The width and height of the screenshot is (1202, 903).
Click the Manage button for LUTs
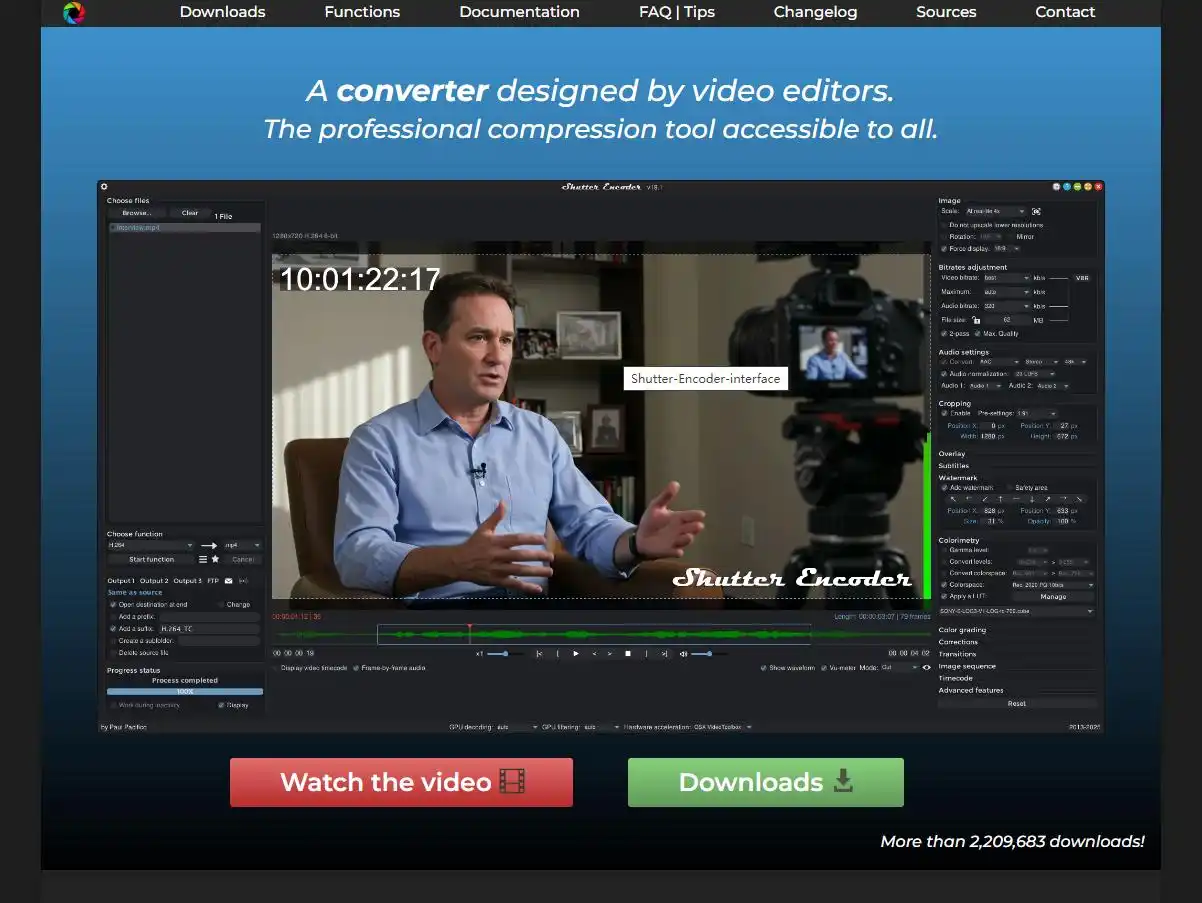(1053, 597)
